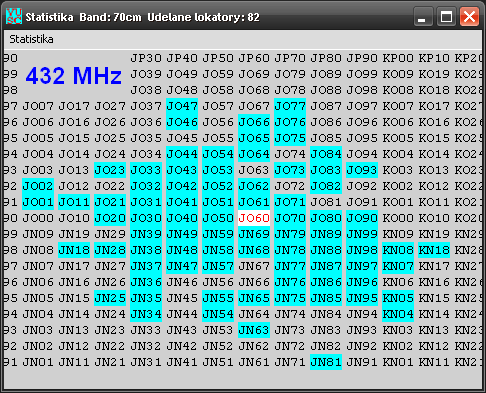Select highlighted locator JO20

click(110, 218)
